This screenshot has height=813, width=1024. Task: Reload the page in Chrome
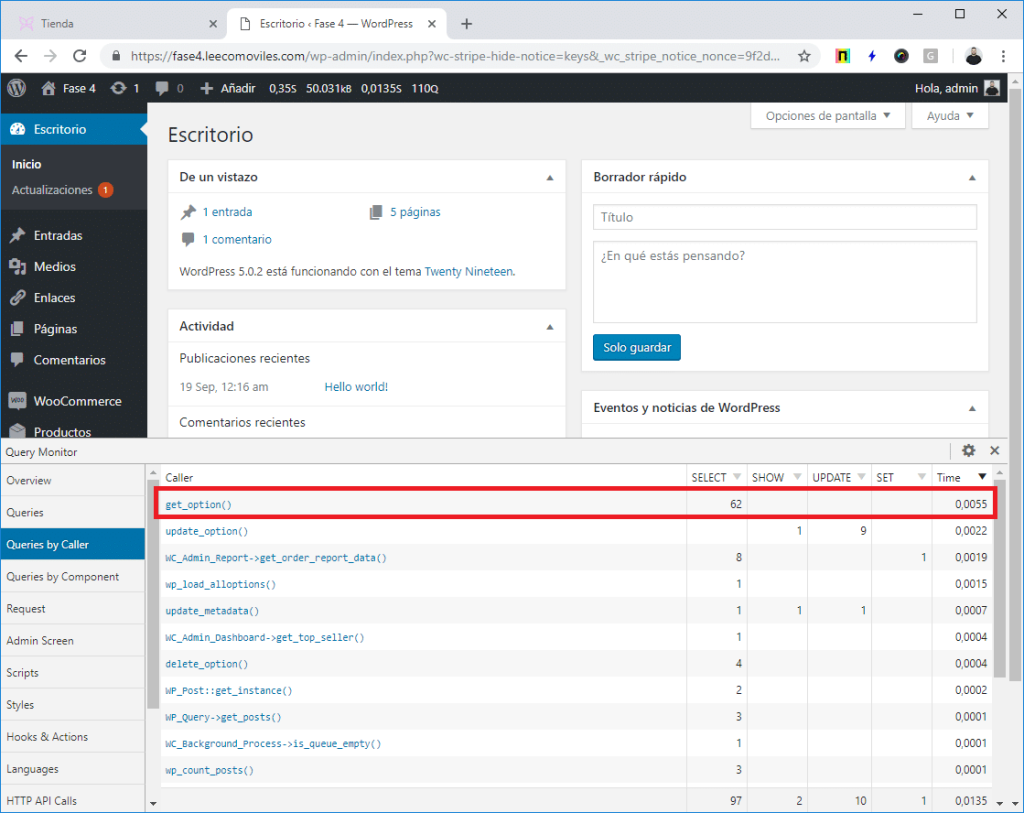coord(80,56)
